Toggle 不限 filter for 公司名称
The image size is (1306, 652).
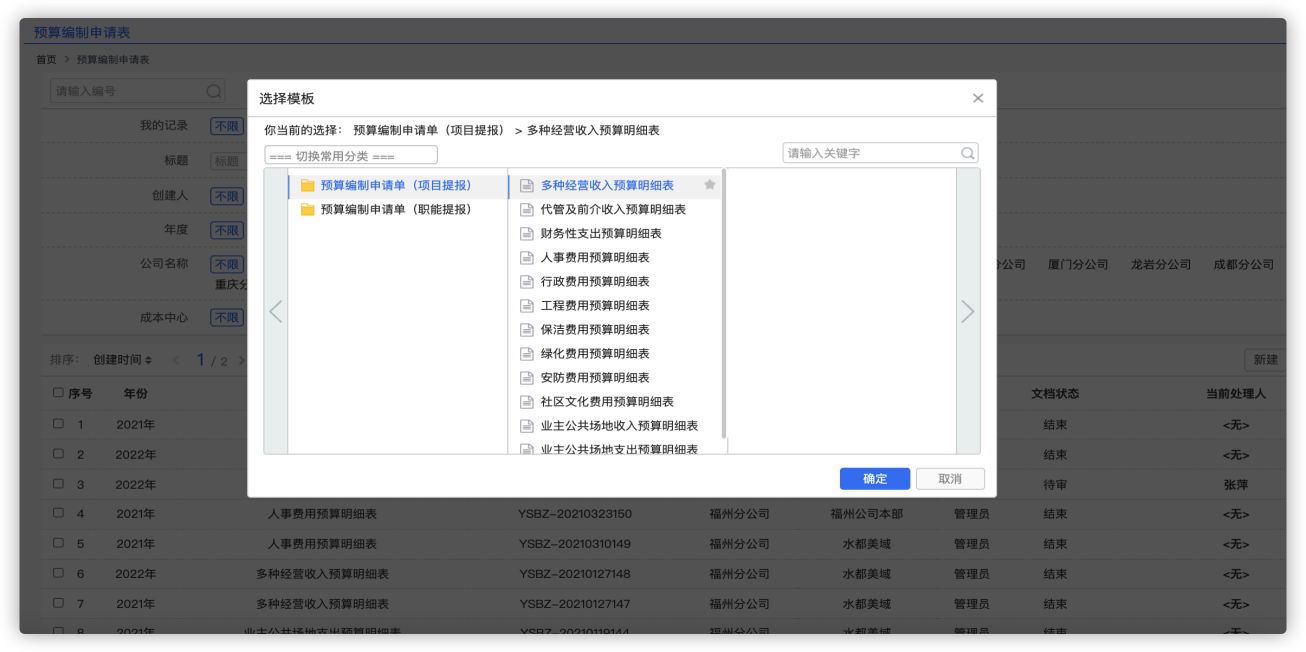(226, 265)
